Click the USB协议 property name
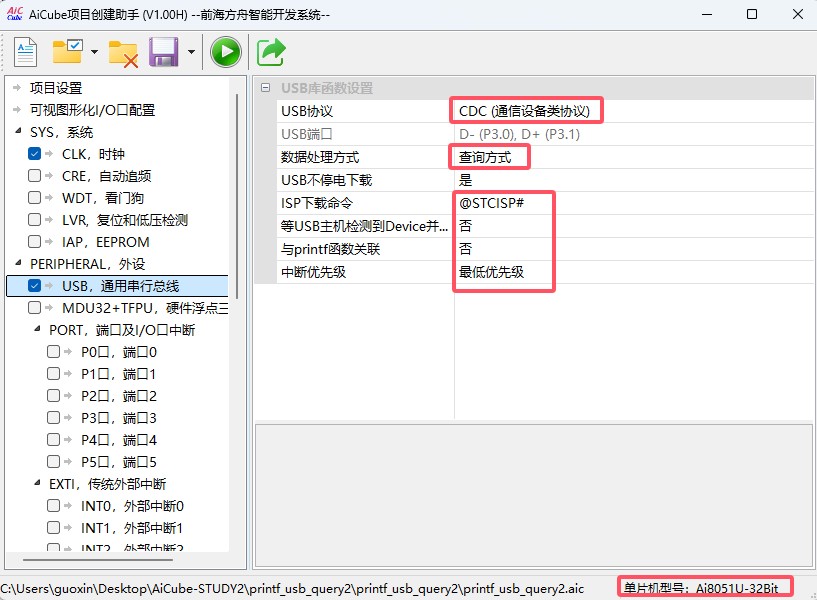The width and height of the screenshot is (817, 600). [x=307, y=111]
